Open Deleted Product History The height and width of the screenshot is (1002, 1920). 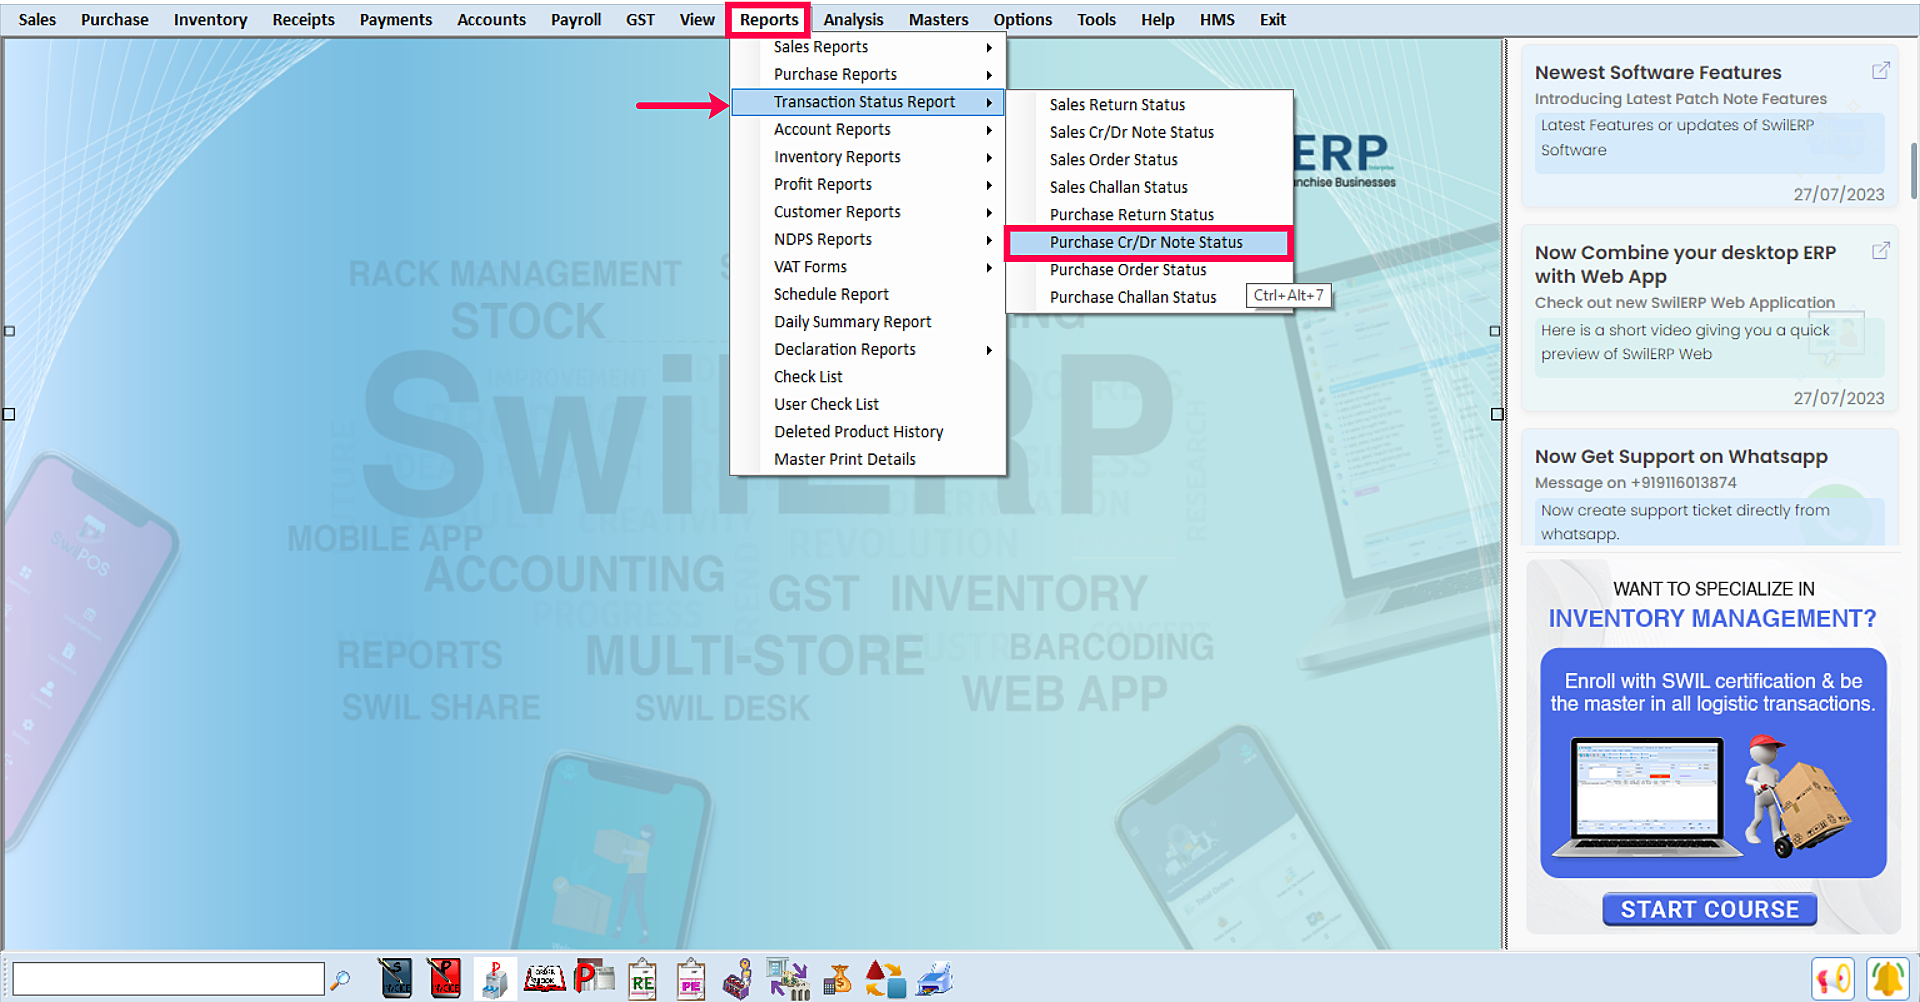coord(868,432)
